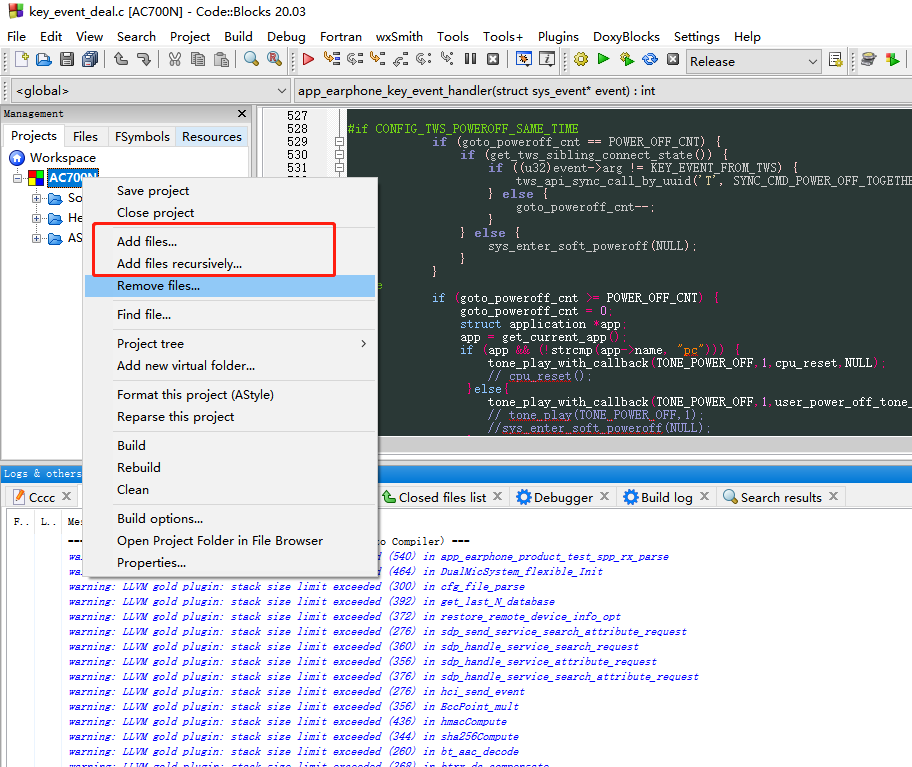Choose Properties... from the context menu
The width and height of the screenshot is (912, 767).
click(230, 563)
